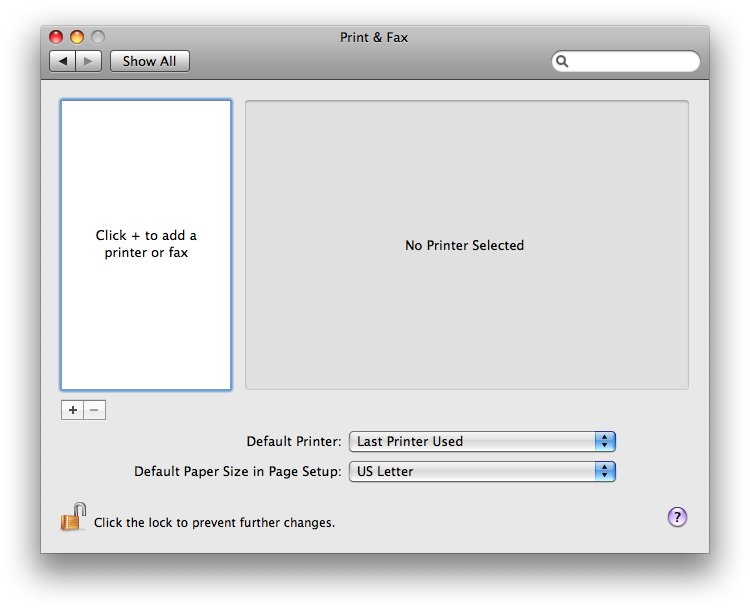Screen dimensions: 750x609
Task: Focus the search text field
Action: 632,61
